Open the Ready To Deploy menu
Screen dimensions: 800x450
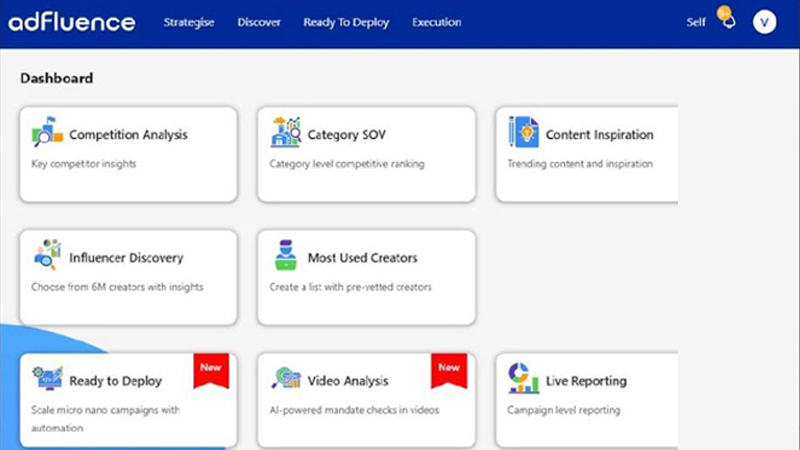pos(346,22)
